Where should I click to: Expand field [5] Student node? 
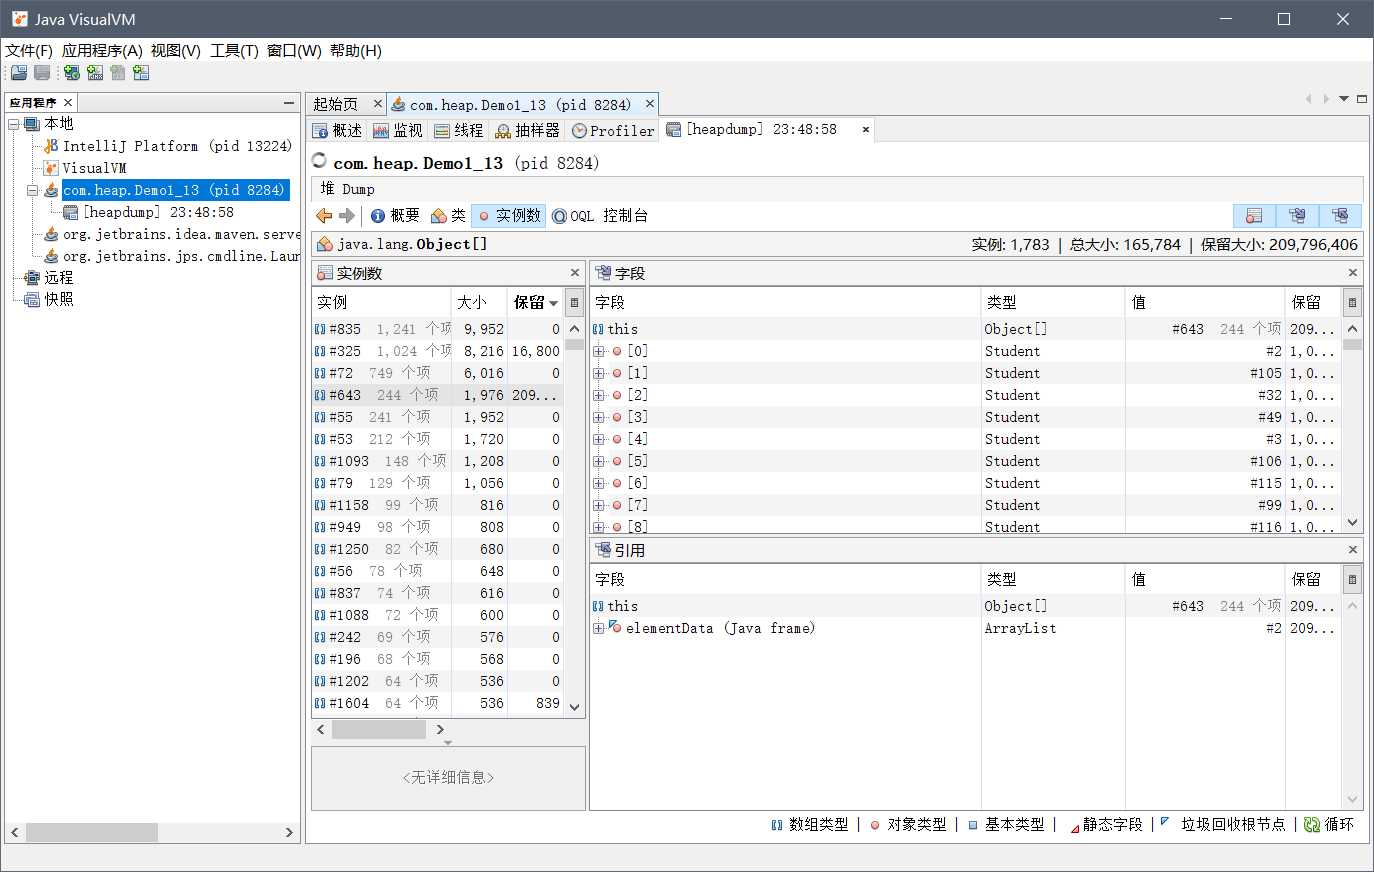599,461
